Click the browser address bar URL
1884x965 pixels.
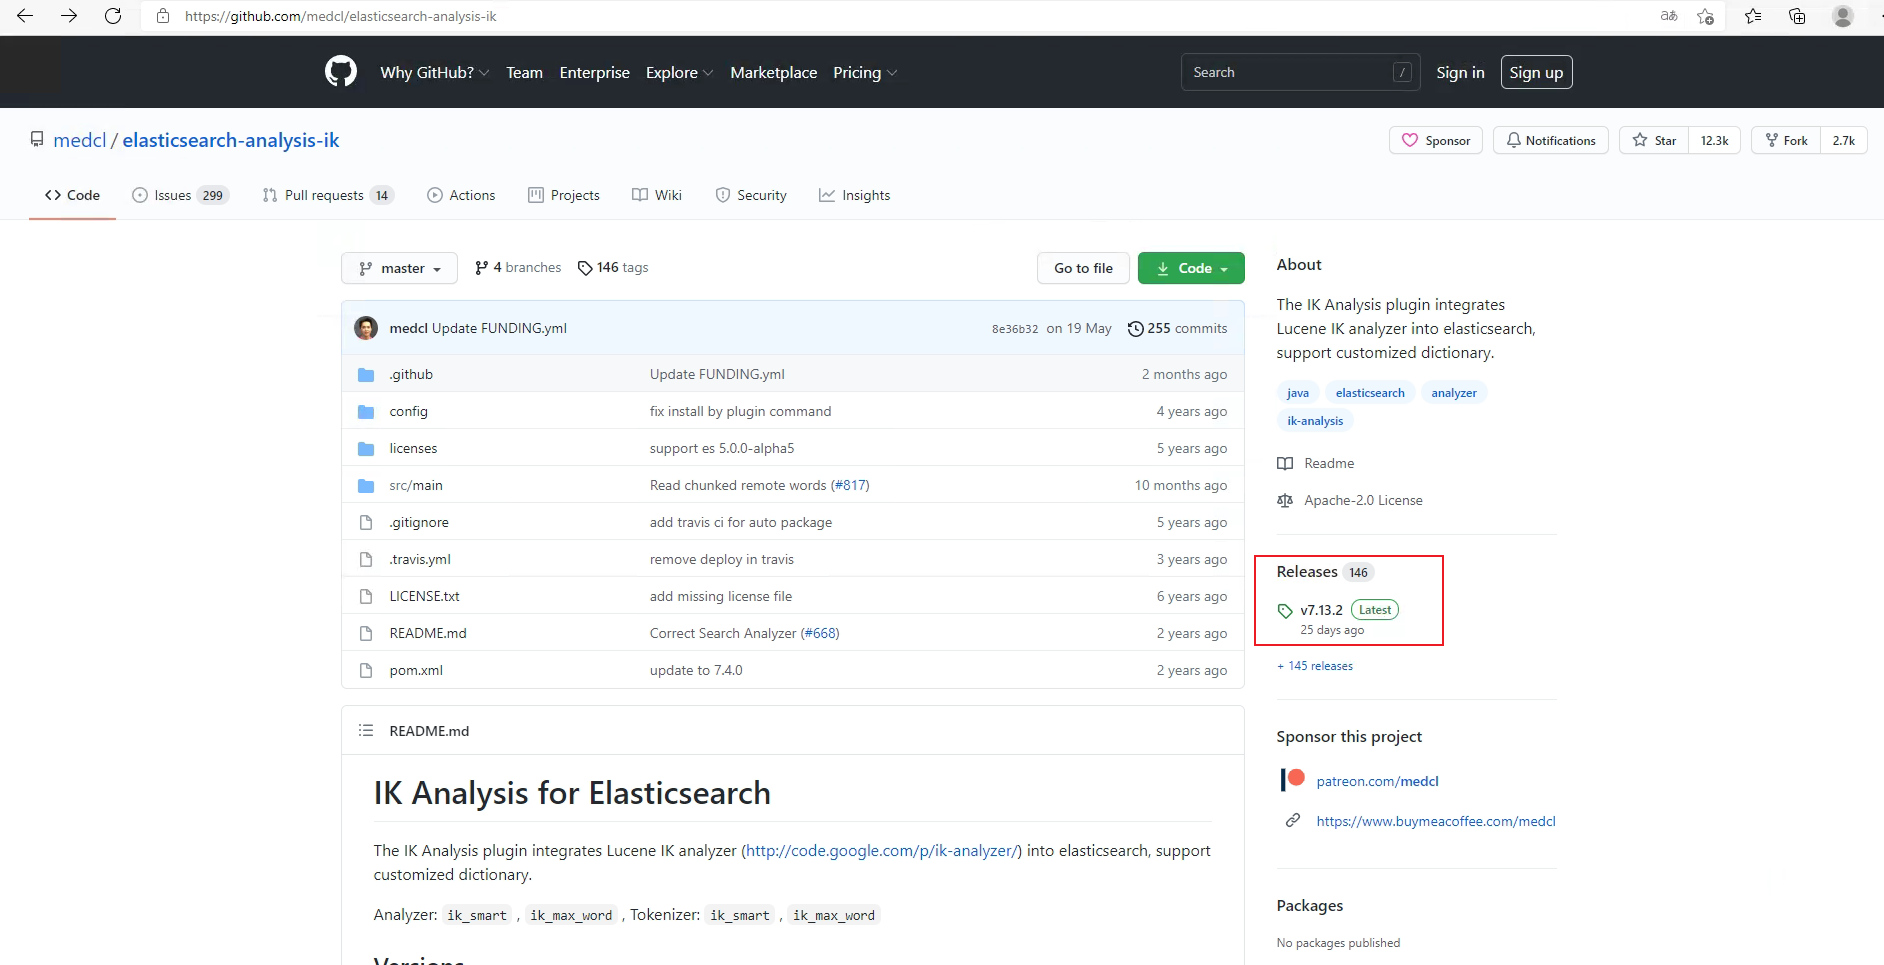click(340, 16)
